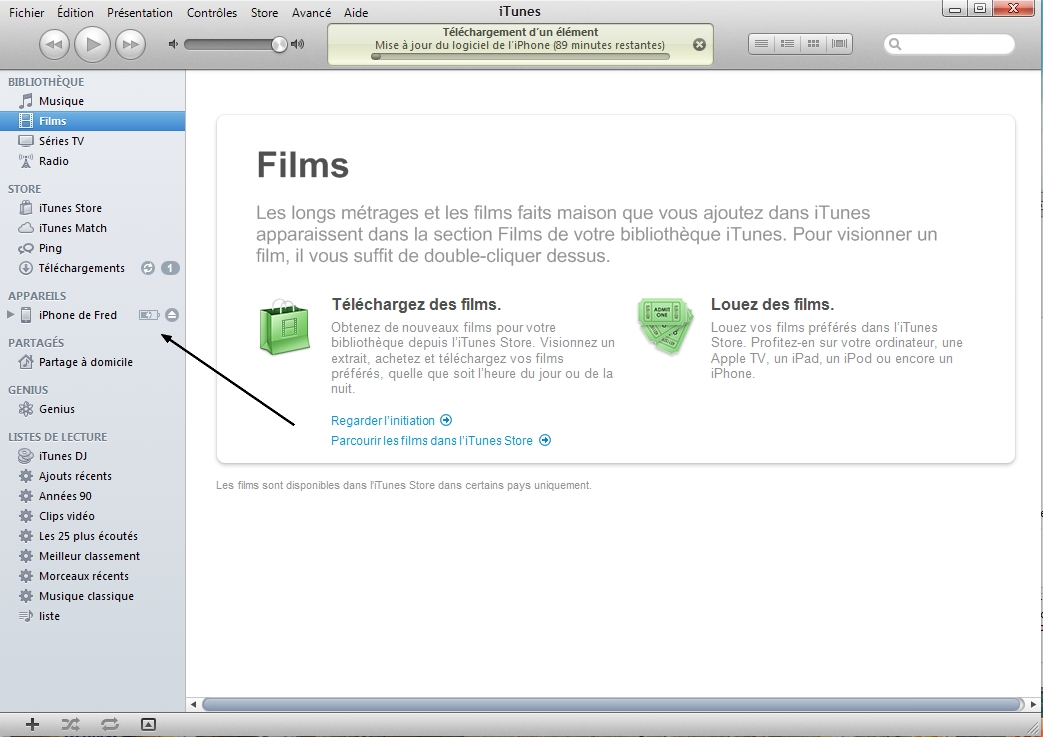Switch to Cover Flow view
Screen dimensions: 1043x737
tap(839, 44)
